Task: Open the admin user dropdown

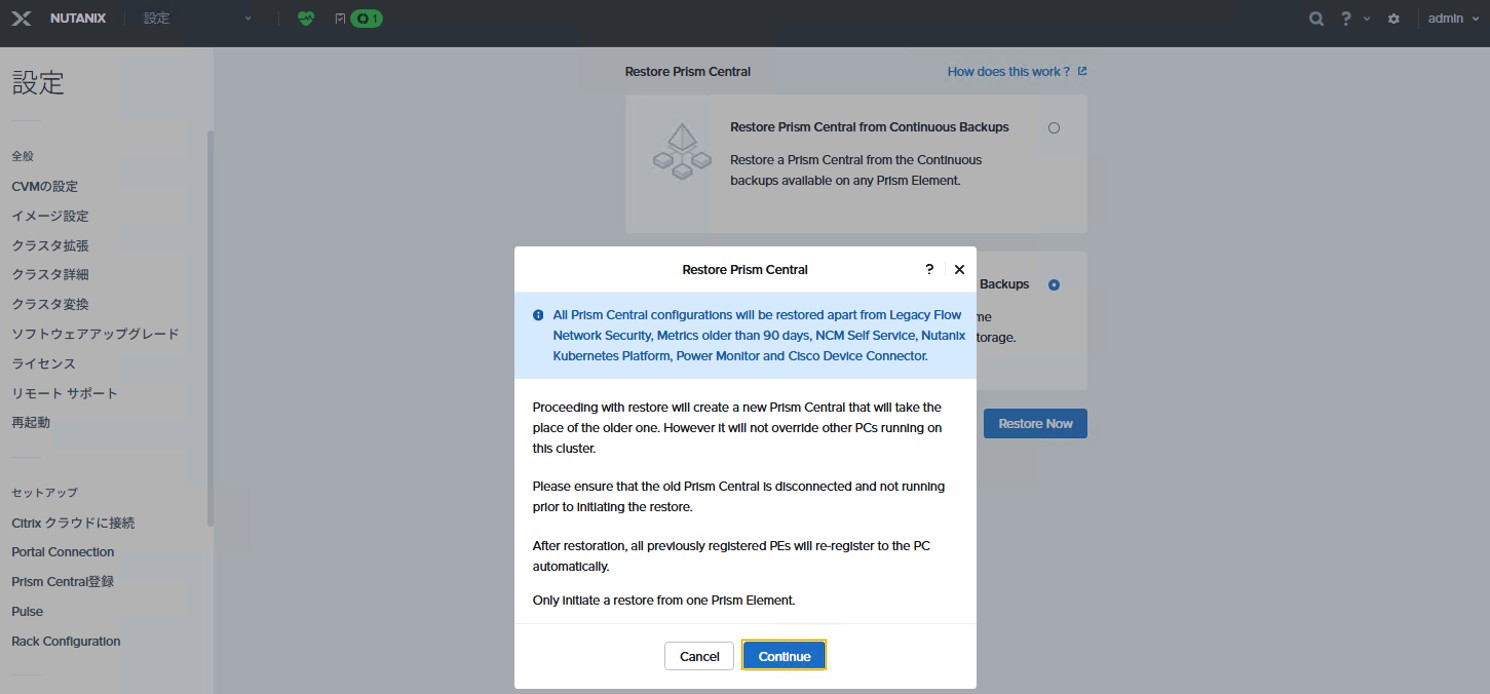Action: pos(1452,19)
